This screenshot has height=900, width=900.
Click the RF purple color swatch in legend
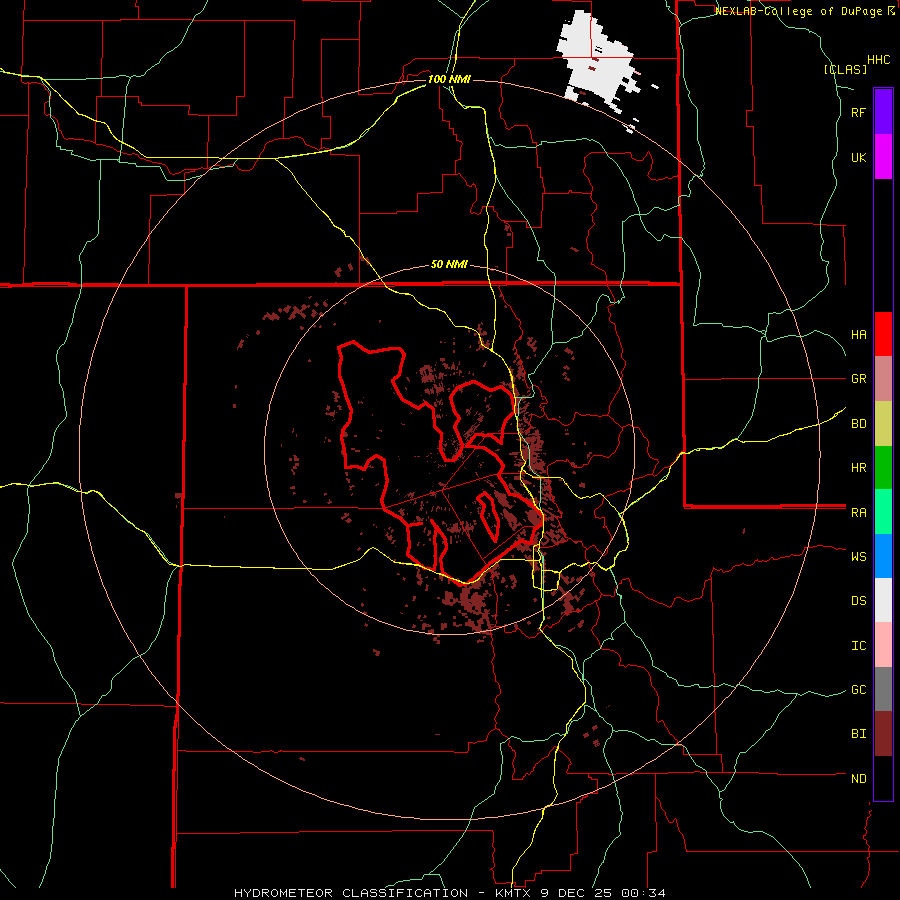click(883, 111)
